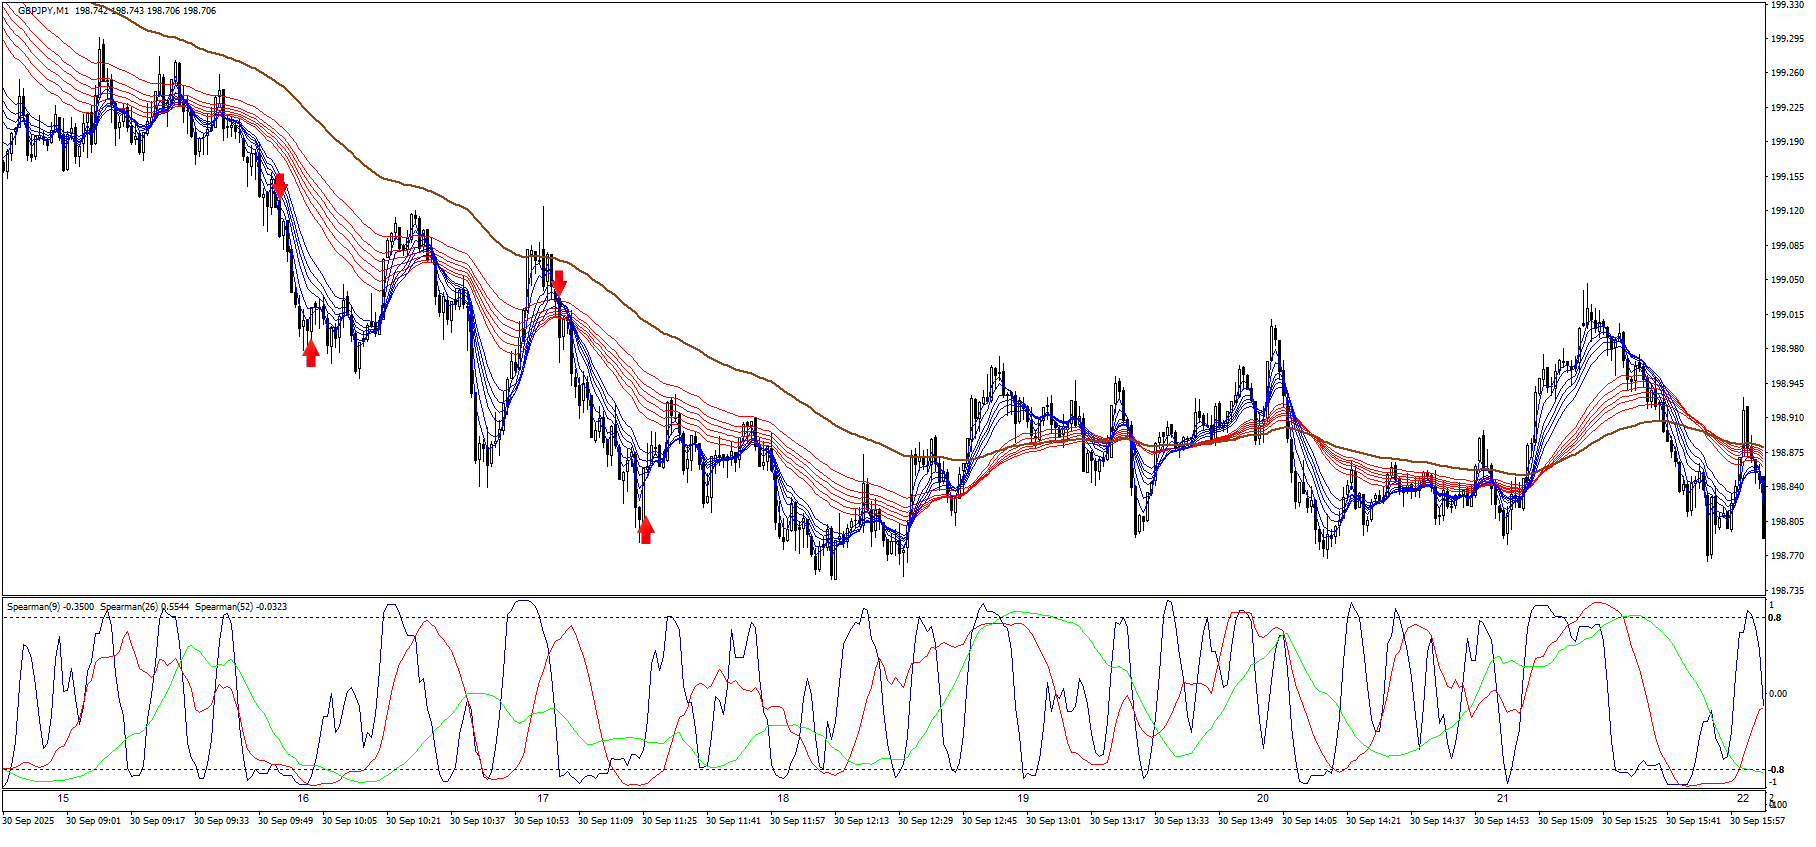Click the leftmost red up arrow signal

[x=311, y=353]
